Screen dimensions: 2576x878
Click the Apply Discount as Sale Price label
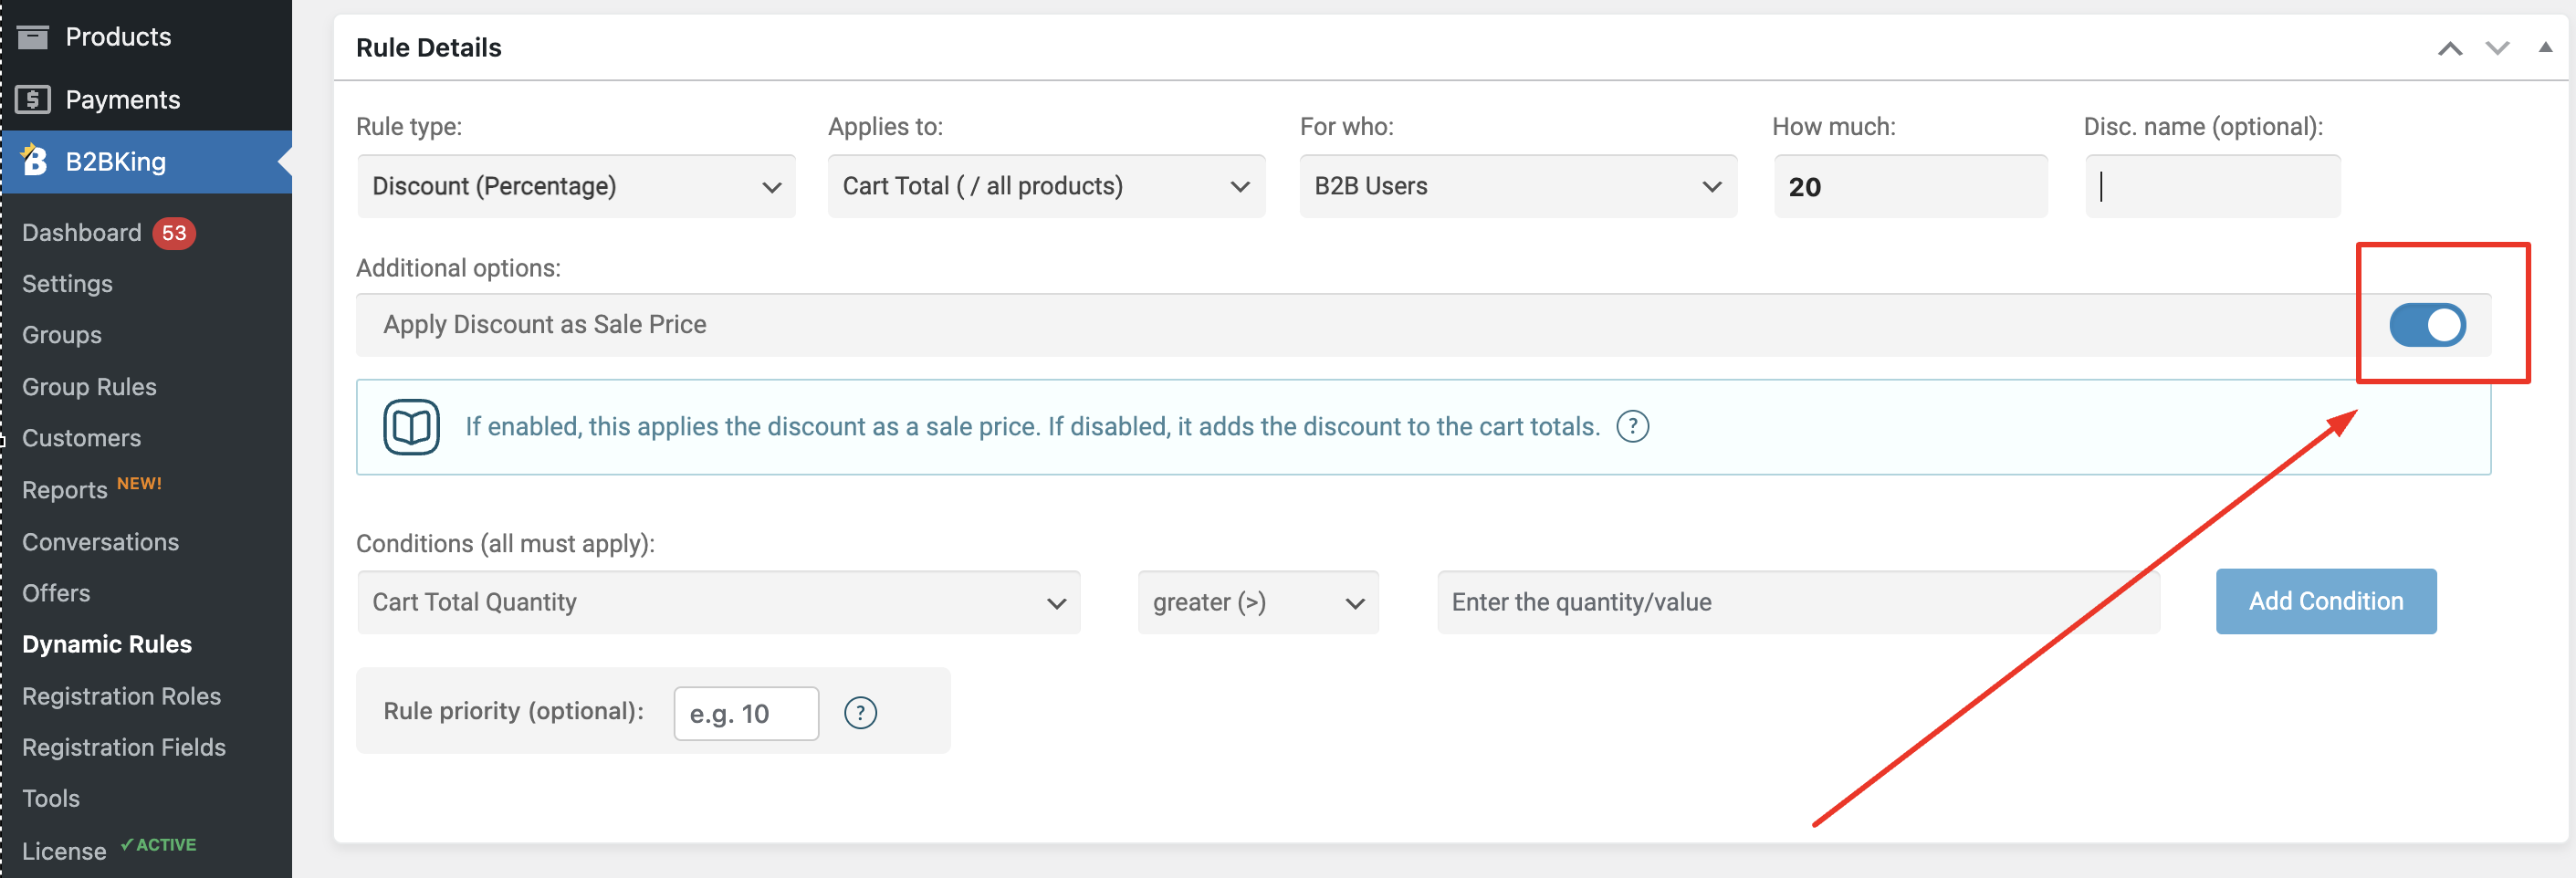pos(545,325)
